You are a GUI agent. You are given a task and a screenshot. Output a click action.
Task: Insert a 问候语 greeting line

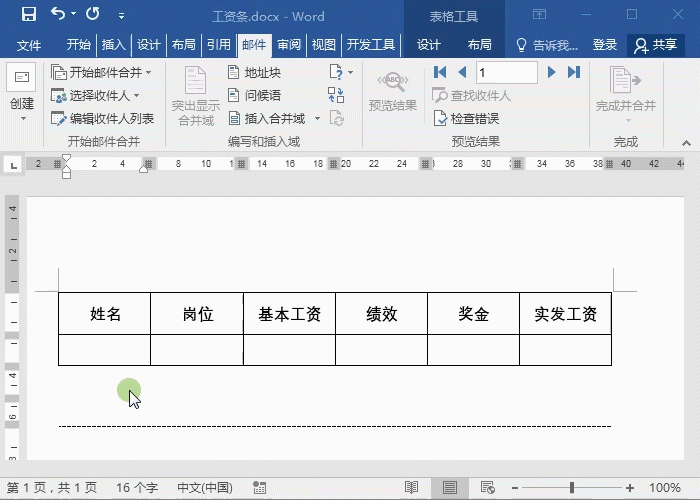pyautogui.click(x=254, y=96)
